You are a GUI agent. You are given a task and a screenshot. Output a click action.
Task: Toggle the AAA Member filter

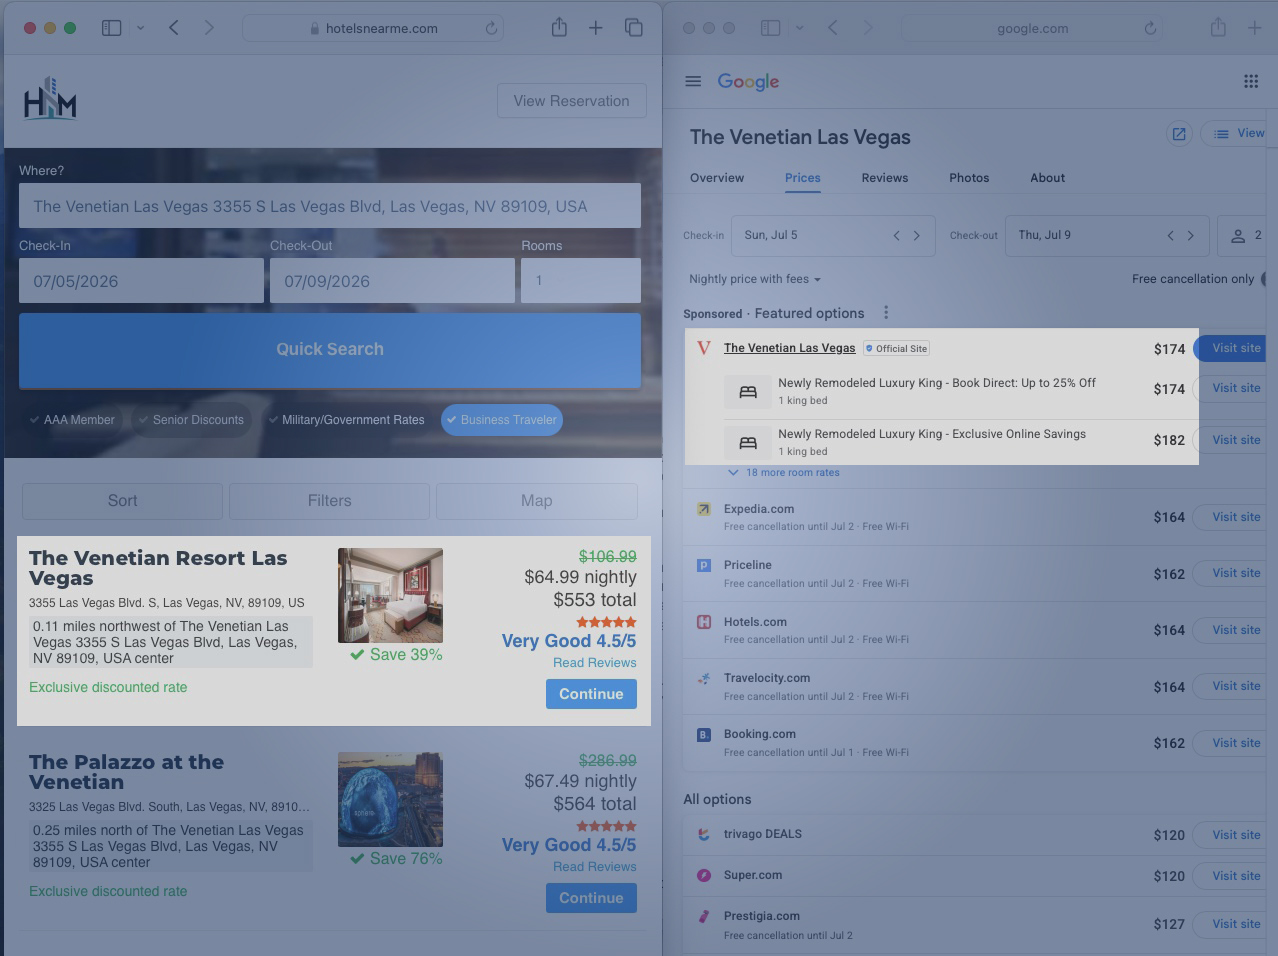click(71, 420)
